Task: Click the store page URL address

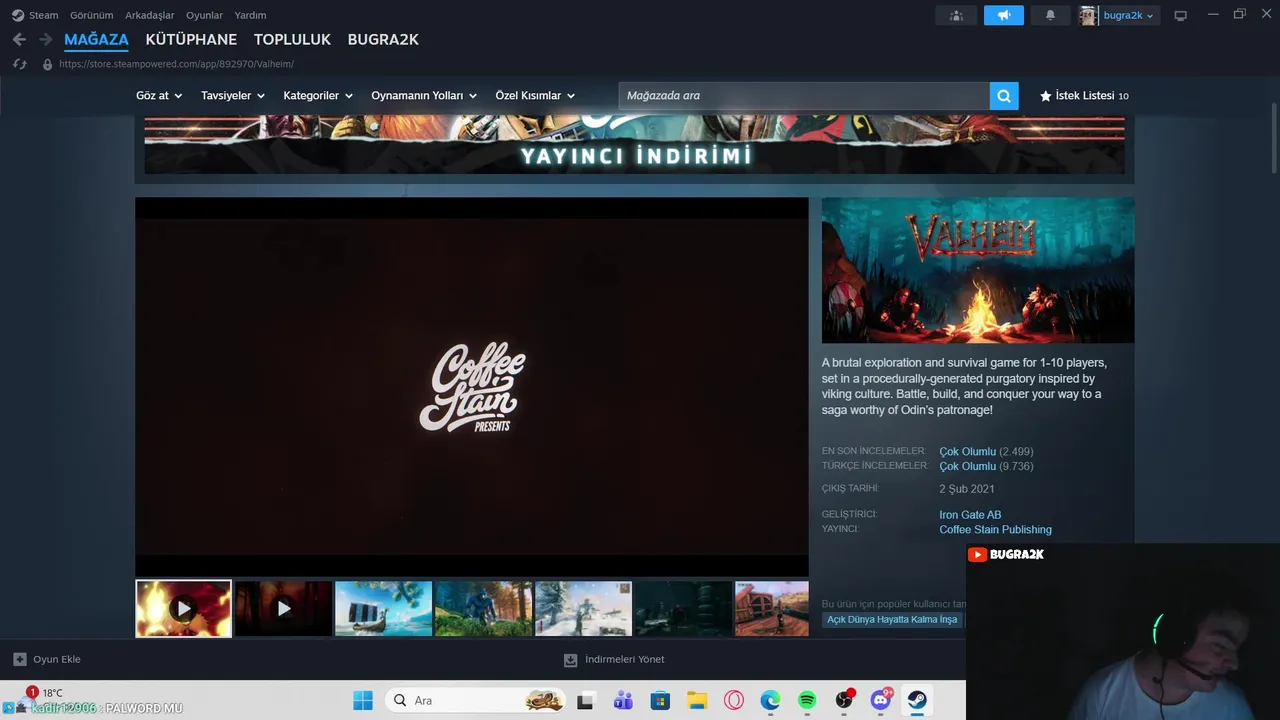Action: [x=176, y=64]
